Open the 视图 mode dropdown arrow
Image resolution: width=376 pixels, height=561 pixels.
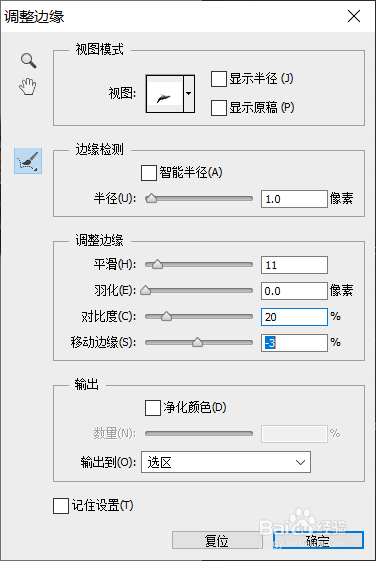tap(189, 94)
